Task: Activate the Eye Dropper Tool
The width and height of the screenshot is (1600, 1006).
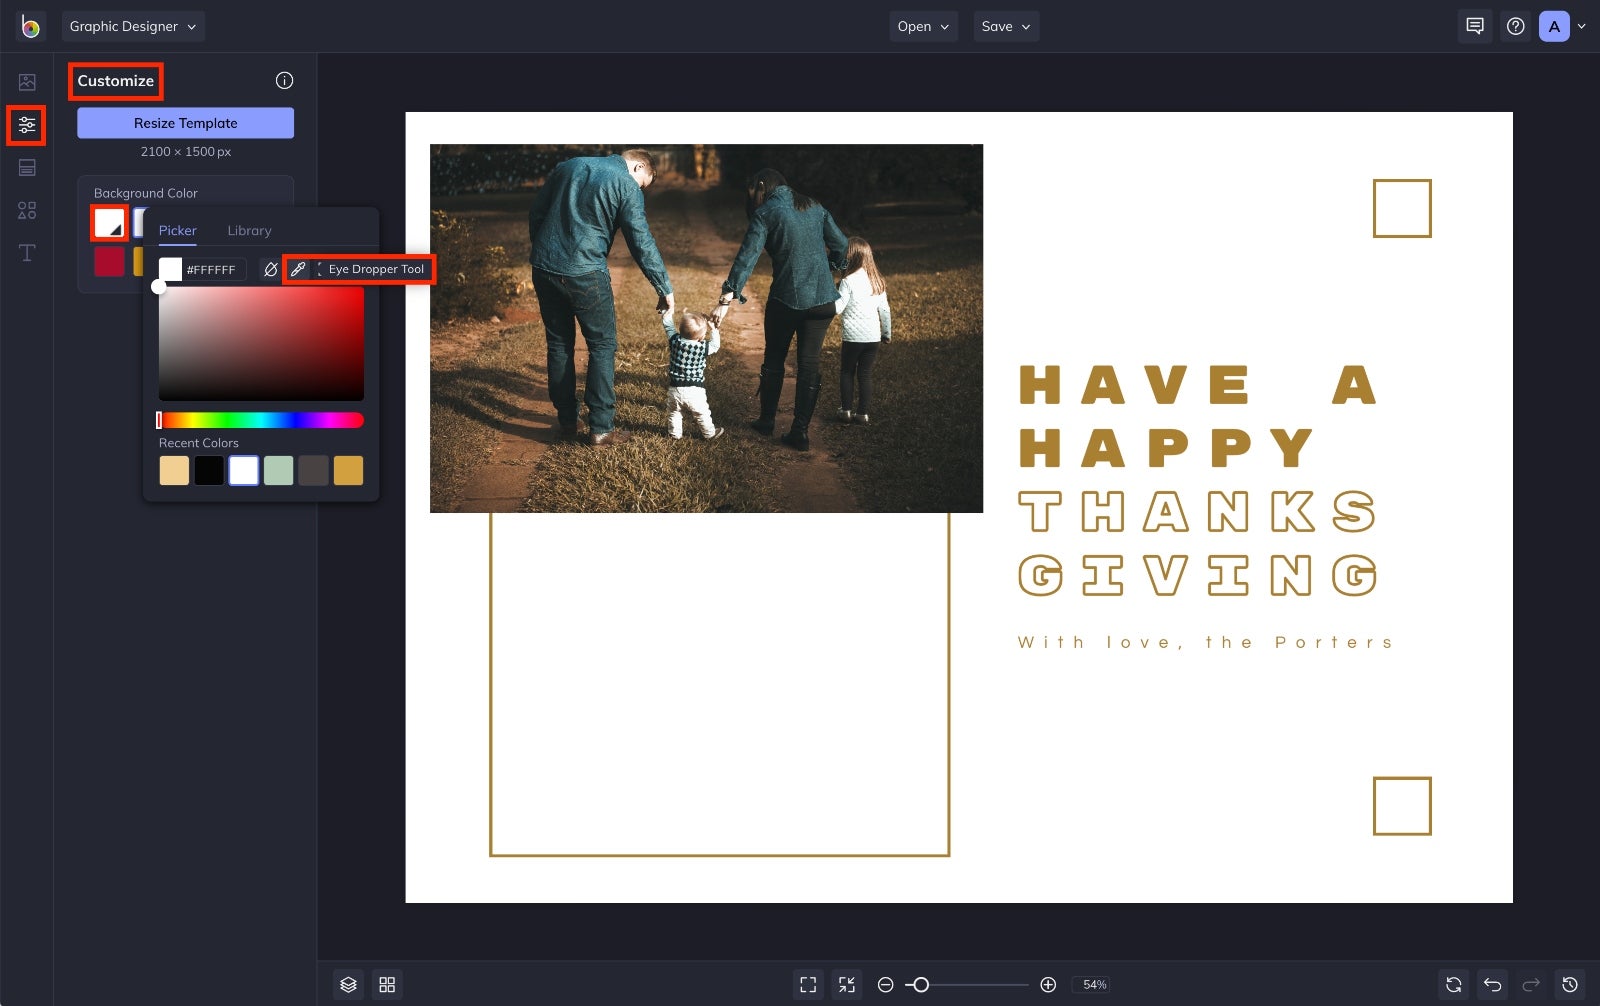Action: click(298, 269)
